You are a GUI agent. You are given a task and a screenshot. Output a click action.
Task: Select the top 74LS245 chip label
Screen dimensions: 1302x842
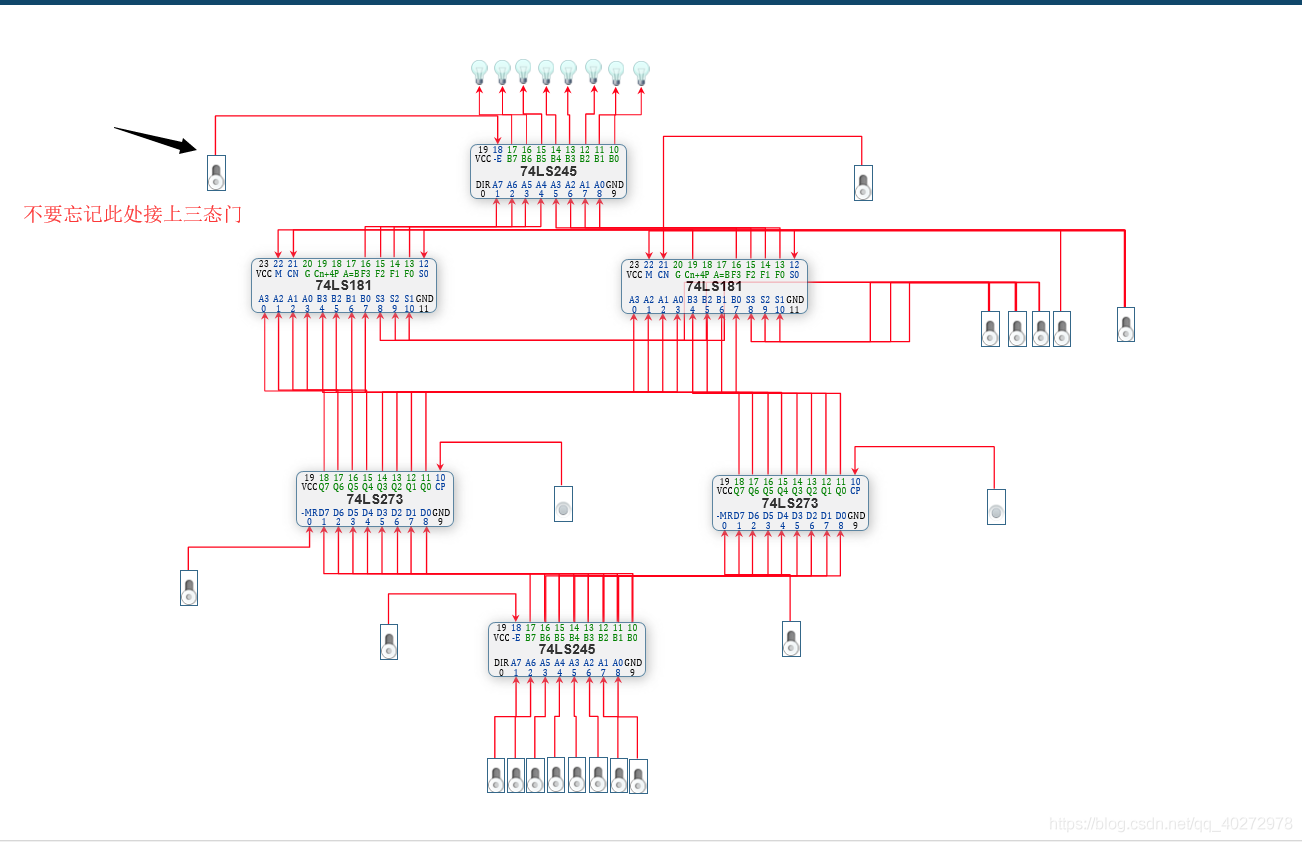coord(548,172)
